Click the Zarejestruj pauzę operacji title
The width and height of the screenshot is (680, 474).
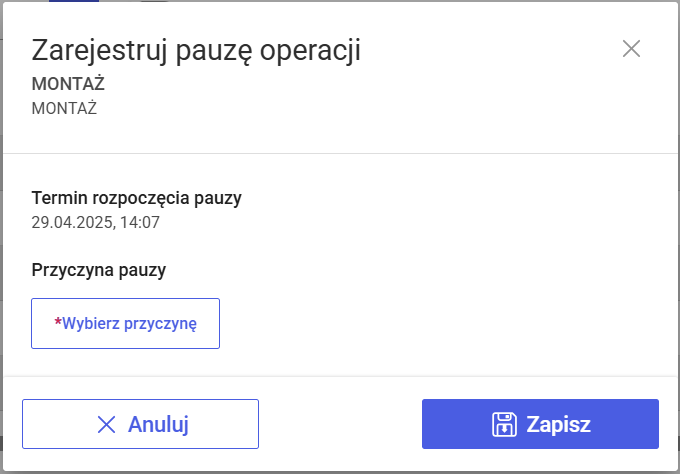tap(196, 50)
